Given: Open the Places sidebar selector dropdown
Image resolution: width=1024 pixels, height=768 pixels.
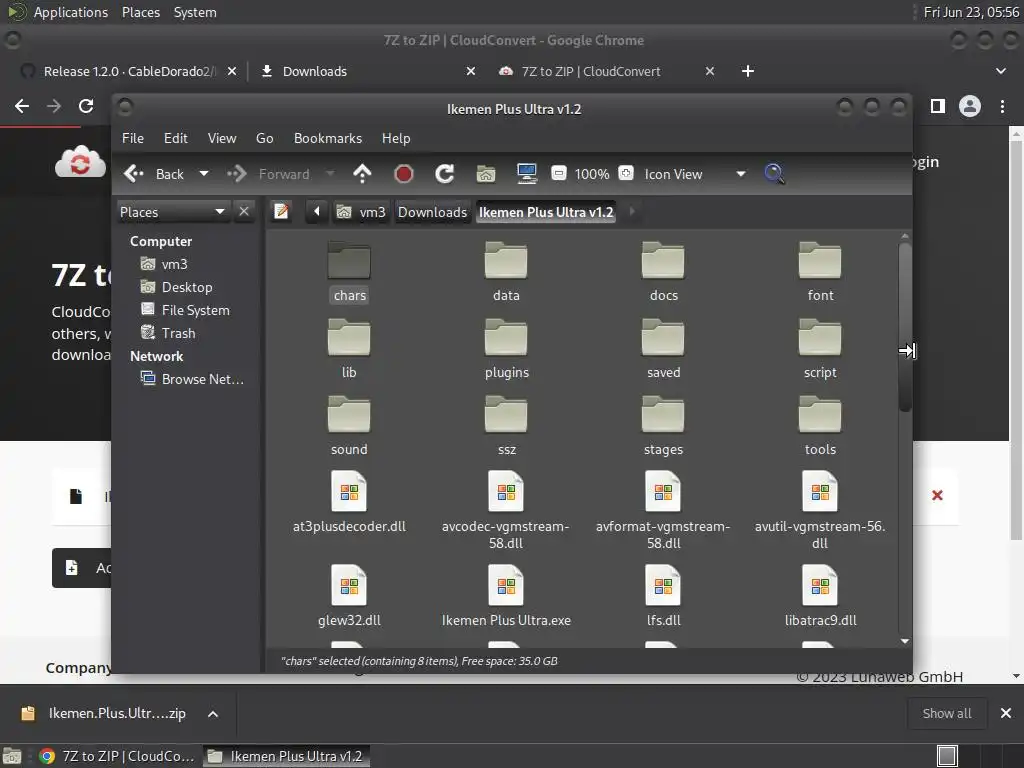Looking at the screenshot, I should point(172,212).
